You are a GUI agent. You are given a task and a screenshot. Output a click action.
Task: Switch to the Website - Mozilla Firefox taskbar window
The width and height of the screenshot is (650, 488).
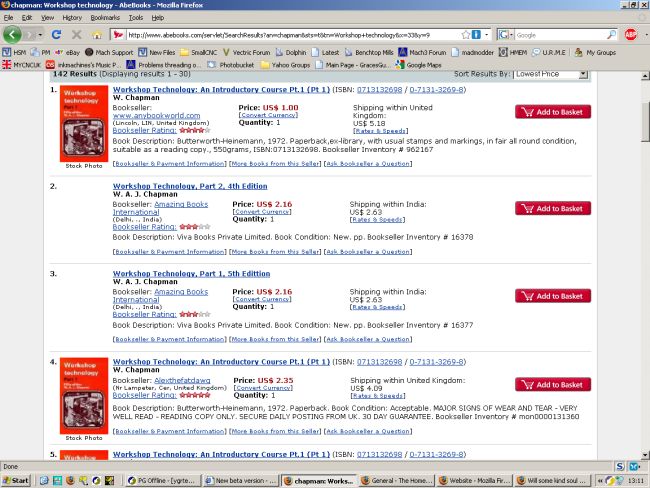pyautogui.click(x=475, y=481)
